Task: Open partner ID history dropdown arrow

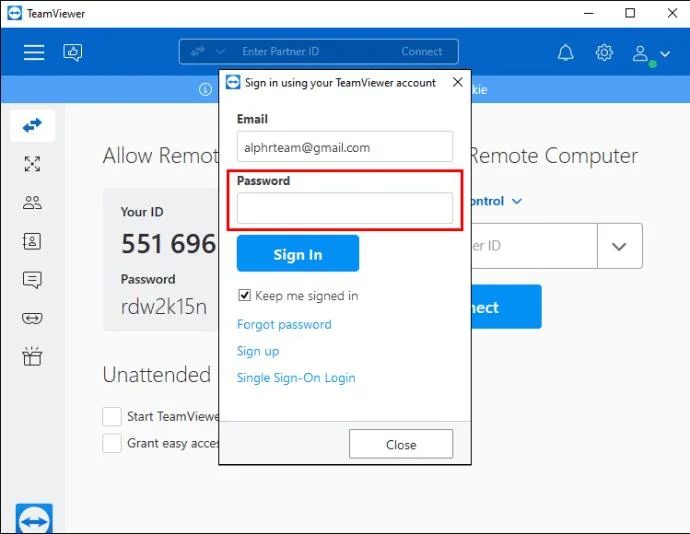Action: pyautogui.click(x=620, y=246)
